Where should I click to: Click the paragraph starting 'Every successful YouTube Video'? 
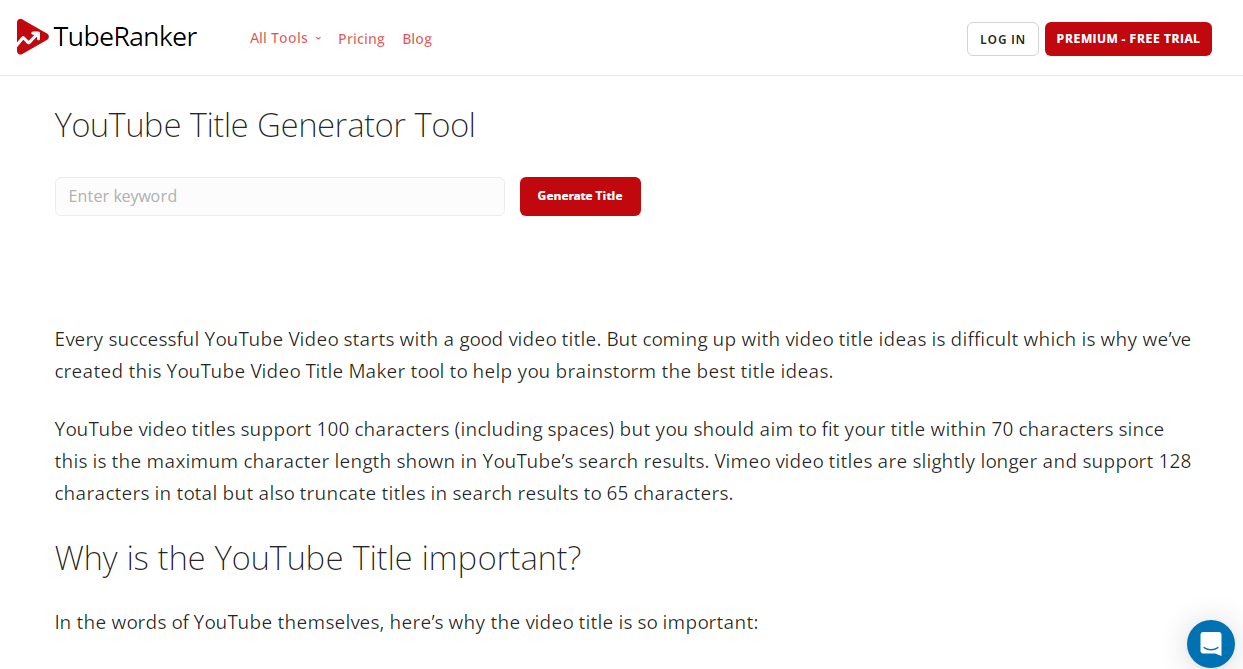tap(623, 355)
